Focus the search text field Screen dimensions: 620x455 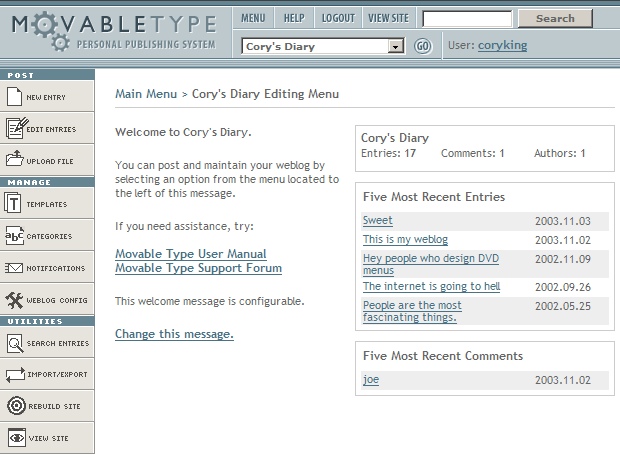click(467, 19)
